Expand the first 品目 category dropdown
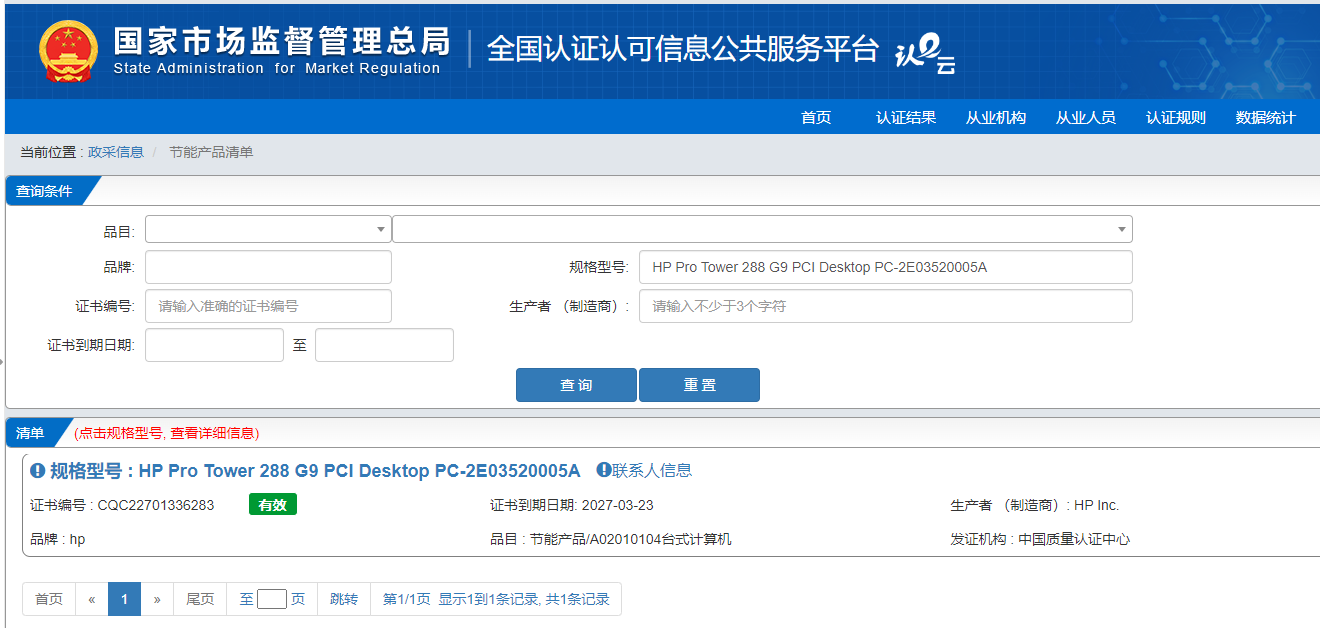The width and height of the screenshot is (1320, 628). point(268,229)
